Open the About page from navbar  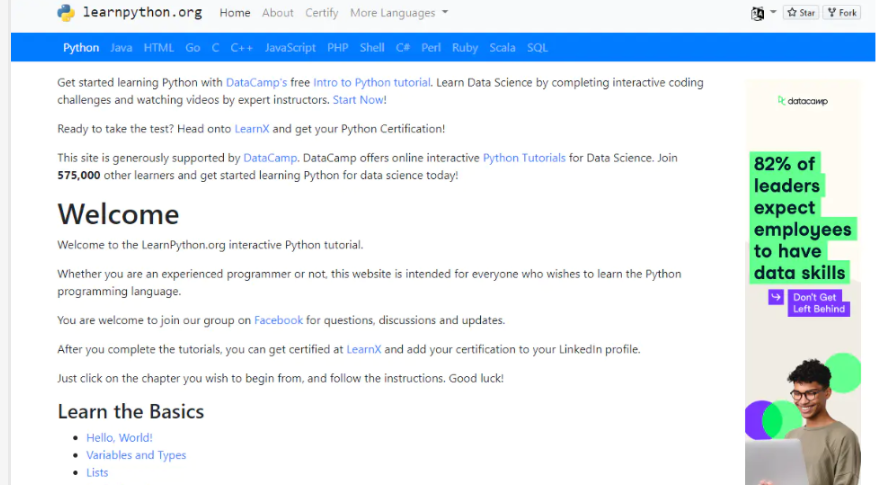278,12
